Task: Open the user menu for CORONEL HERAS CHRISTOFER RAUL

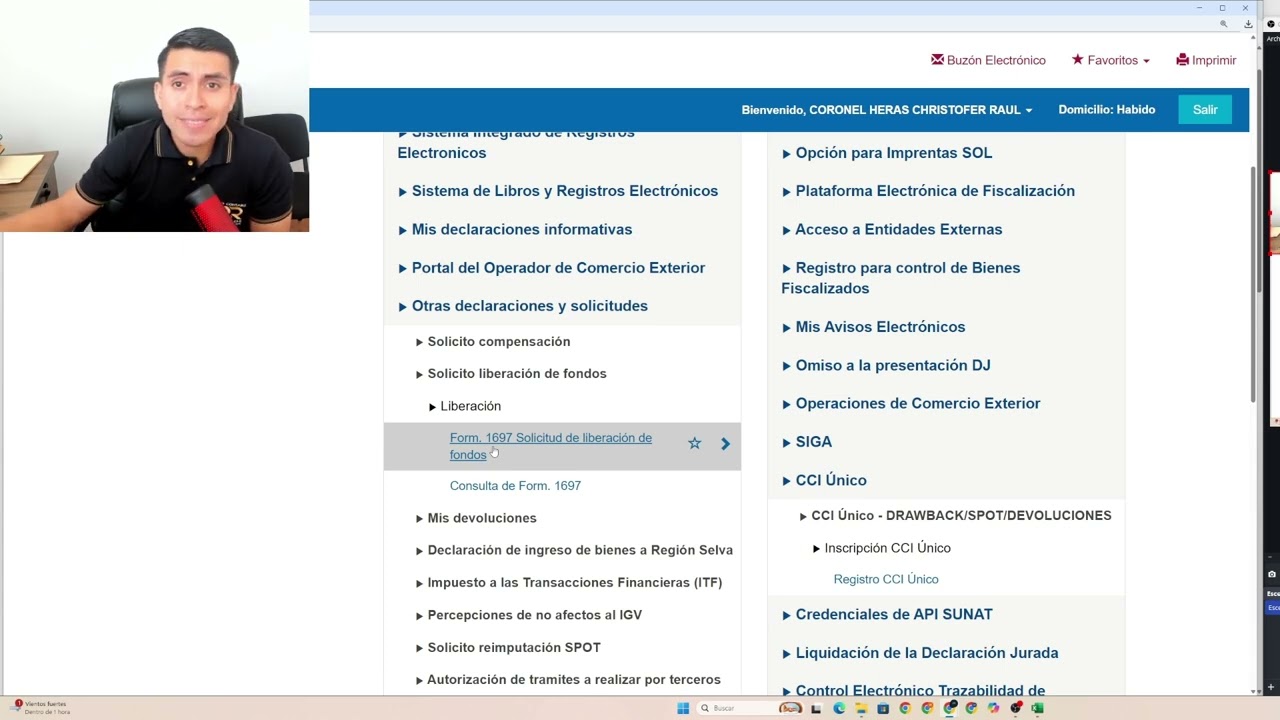Action: click(x=886, y=110)
